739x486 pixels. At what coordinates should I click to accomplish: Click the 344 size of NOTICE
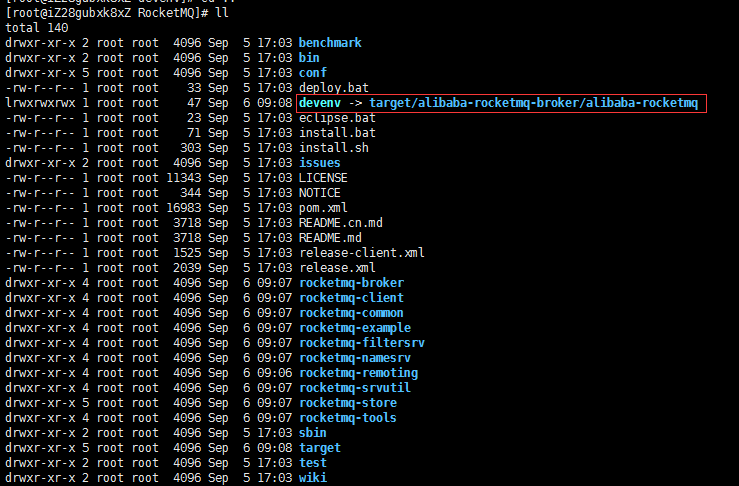[191, 193]
